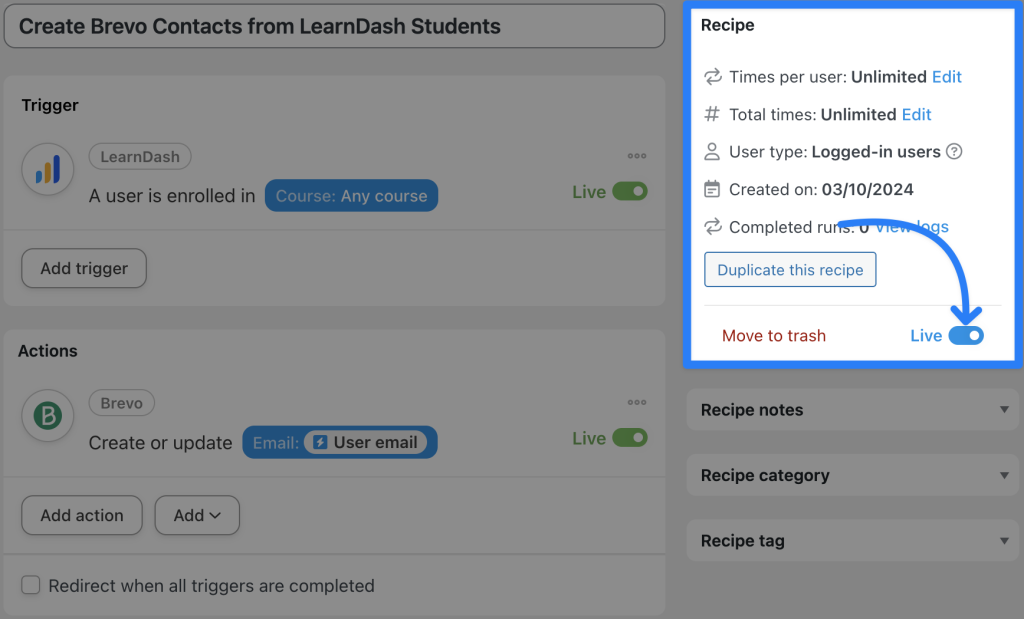Click the recipe title input field
The height and width of the screenshot is (619, 1024).
click(x=335, y=26)
